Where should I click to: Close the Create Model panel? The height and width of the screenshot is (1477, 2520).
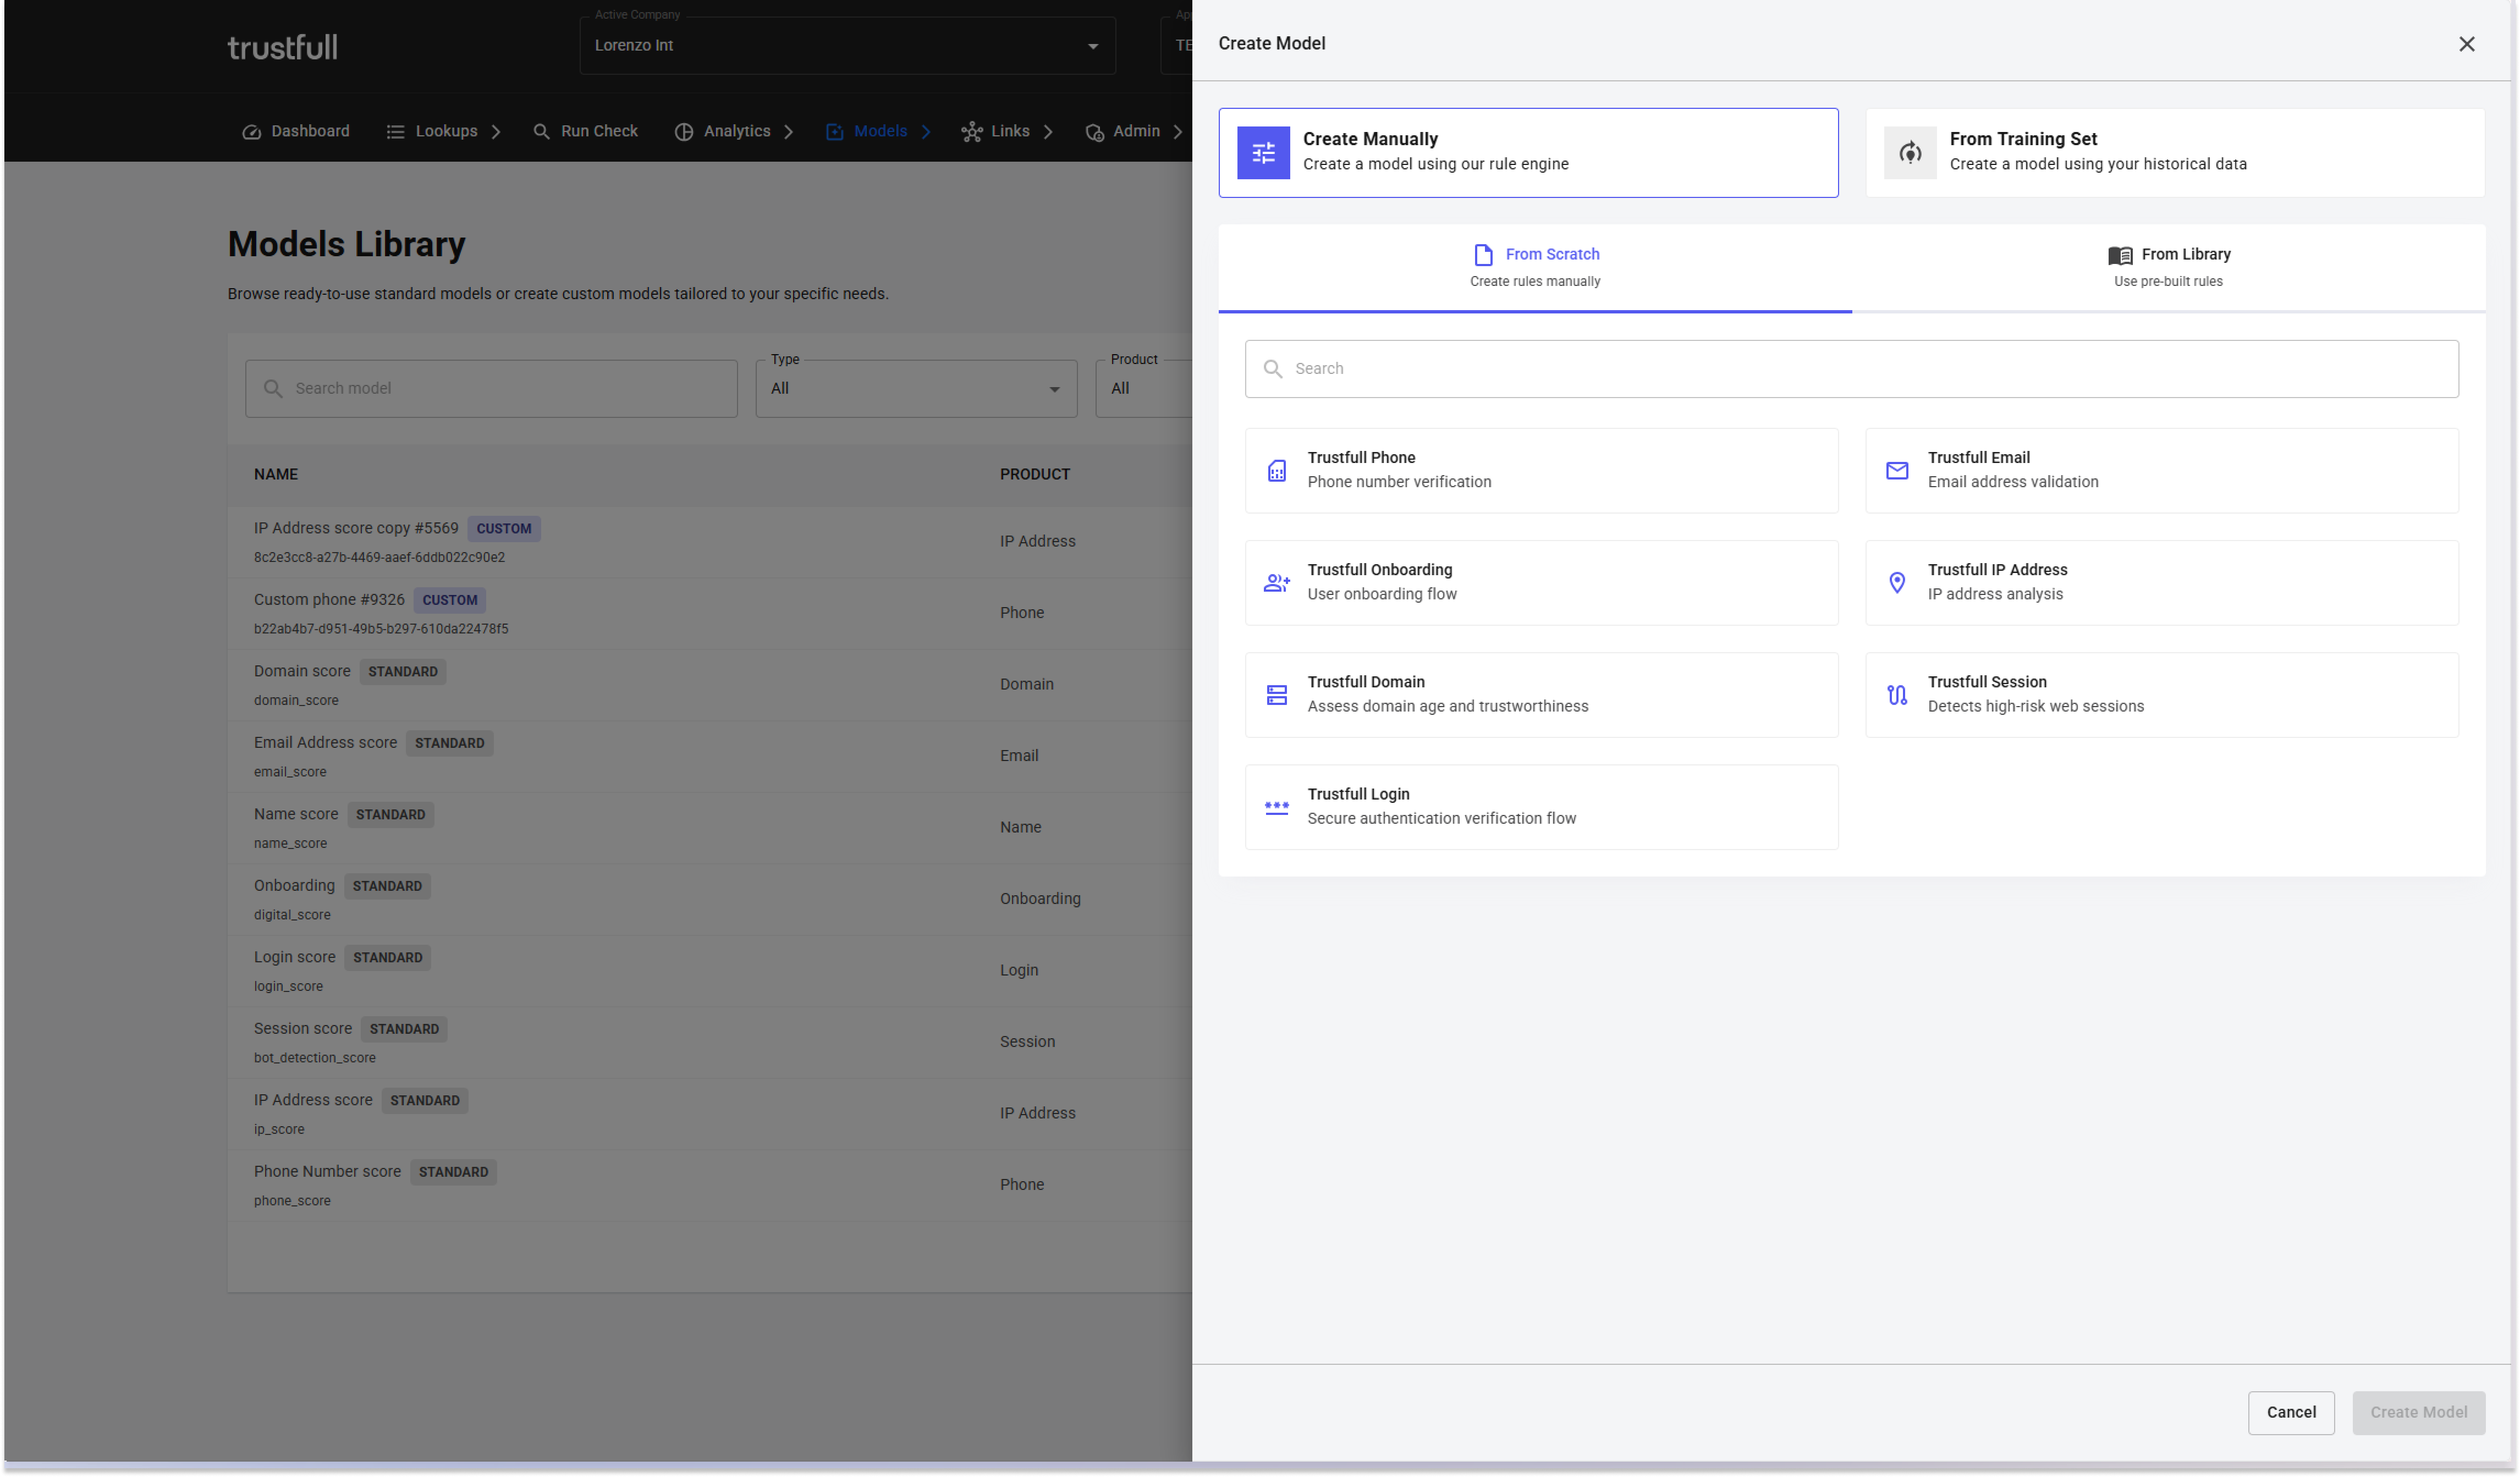[2466, 44]
